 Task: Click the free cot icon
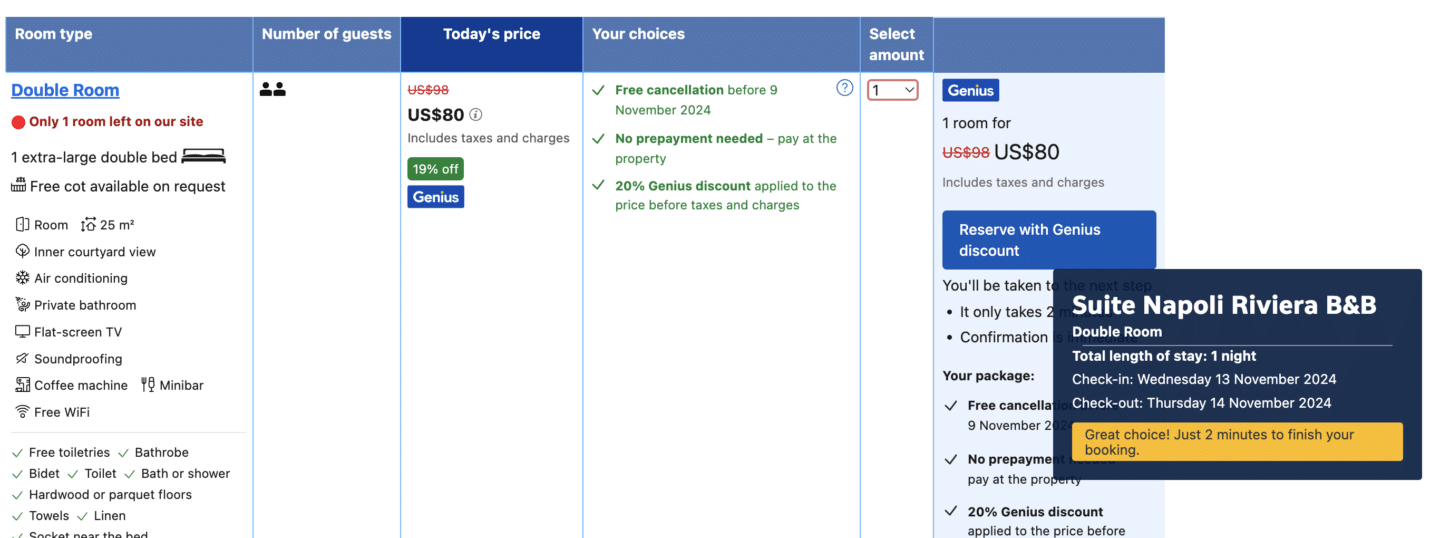(x=18, y=186)
